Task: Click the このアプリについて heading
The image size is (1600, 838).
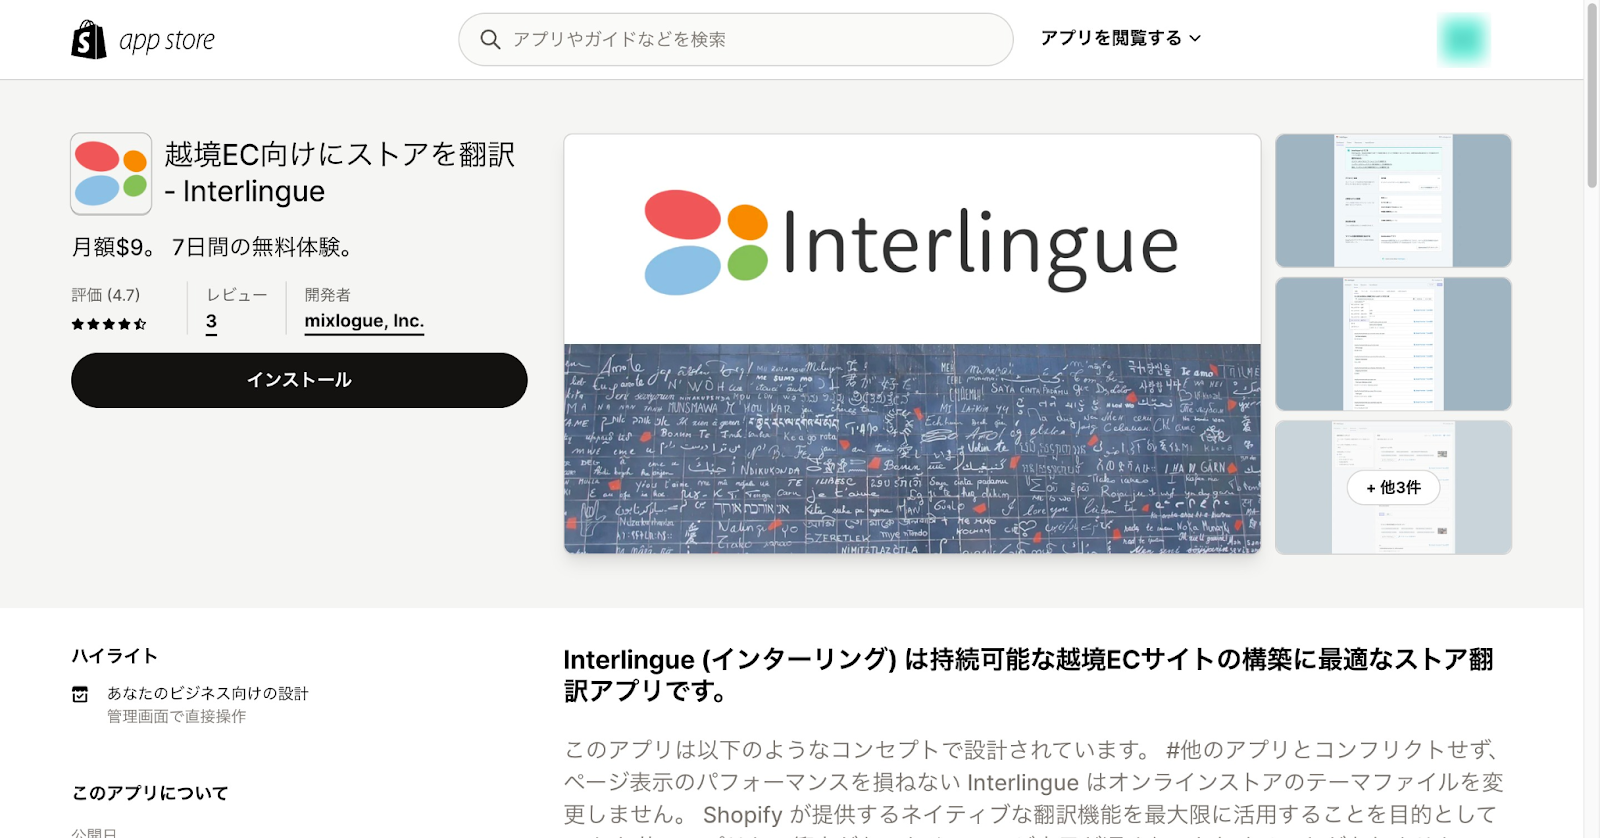Action: 150,793
